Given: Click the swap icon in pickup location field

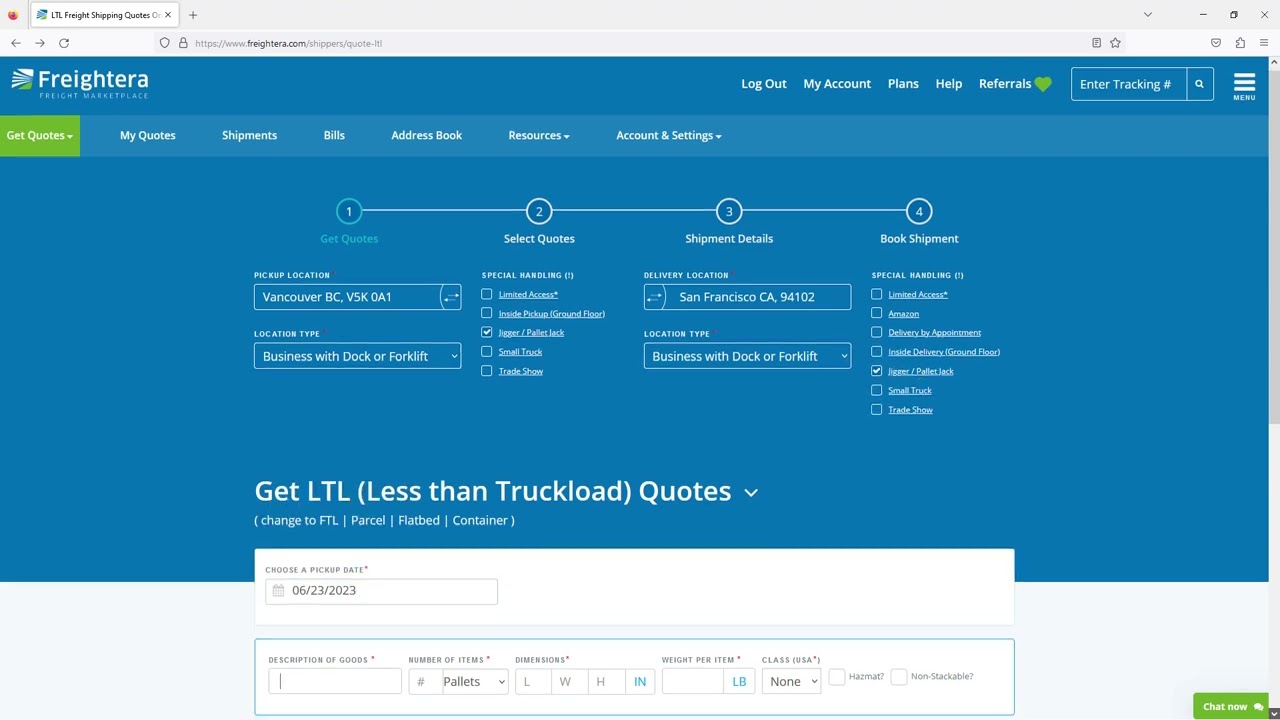Looking at the screenshot, I should coord(451,297).
